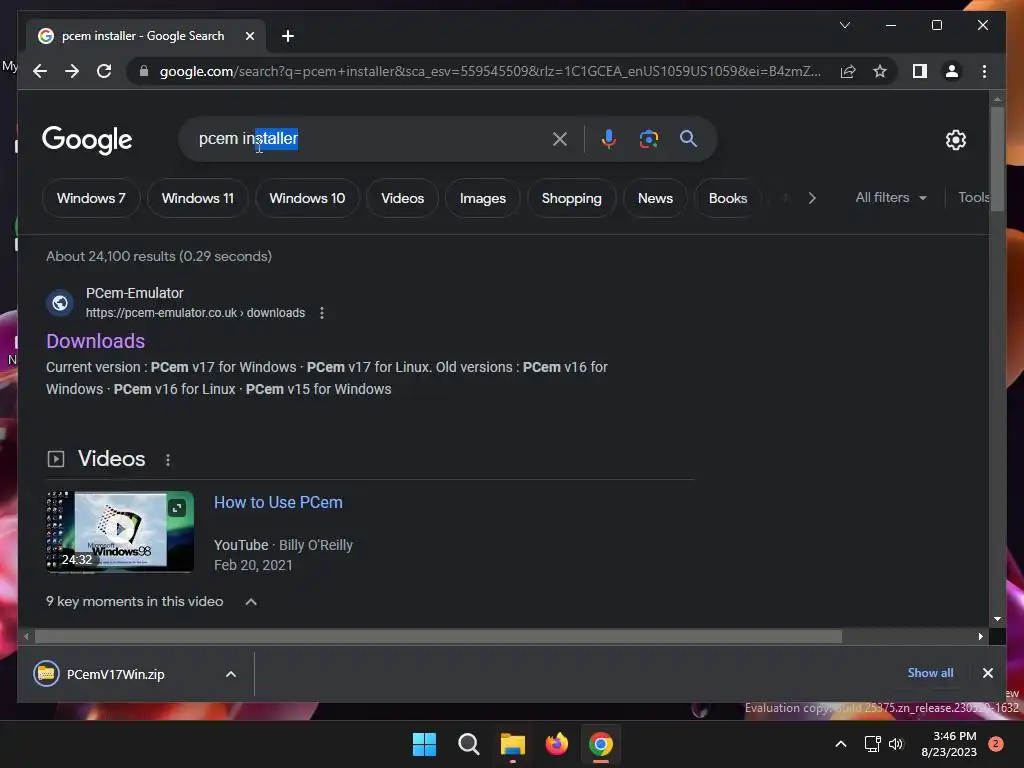
Task: Open Chrome profile menu
Action: point(952,71)
